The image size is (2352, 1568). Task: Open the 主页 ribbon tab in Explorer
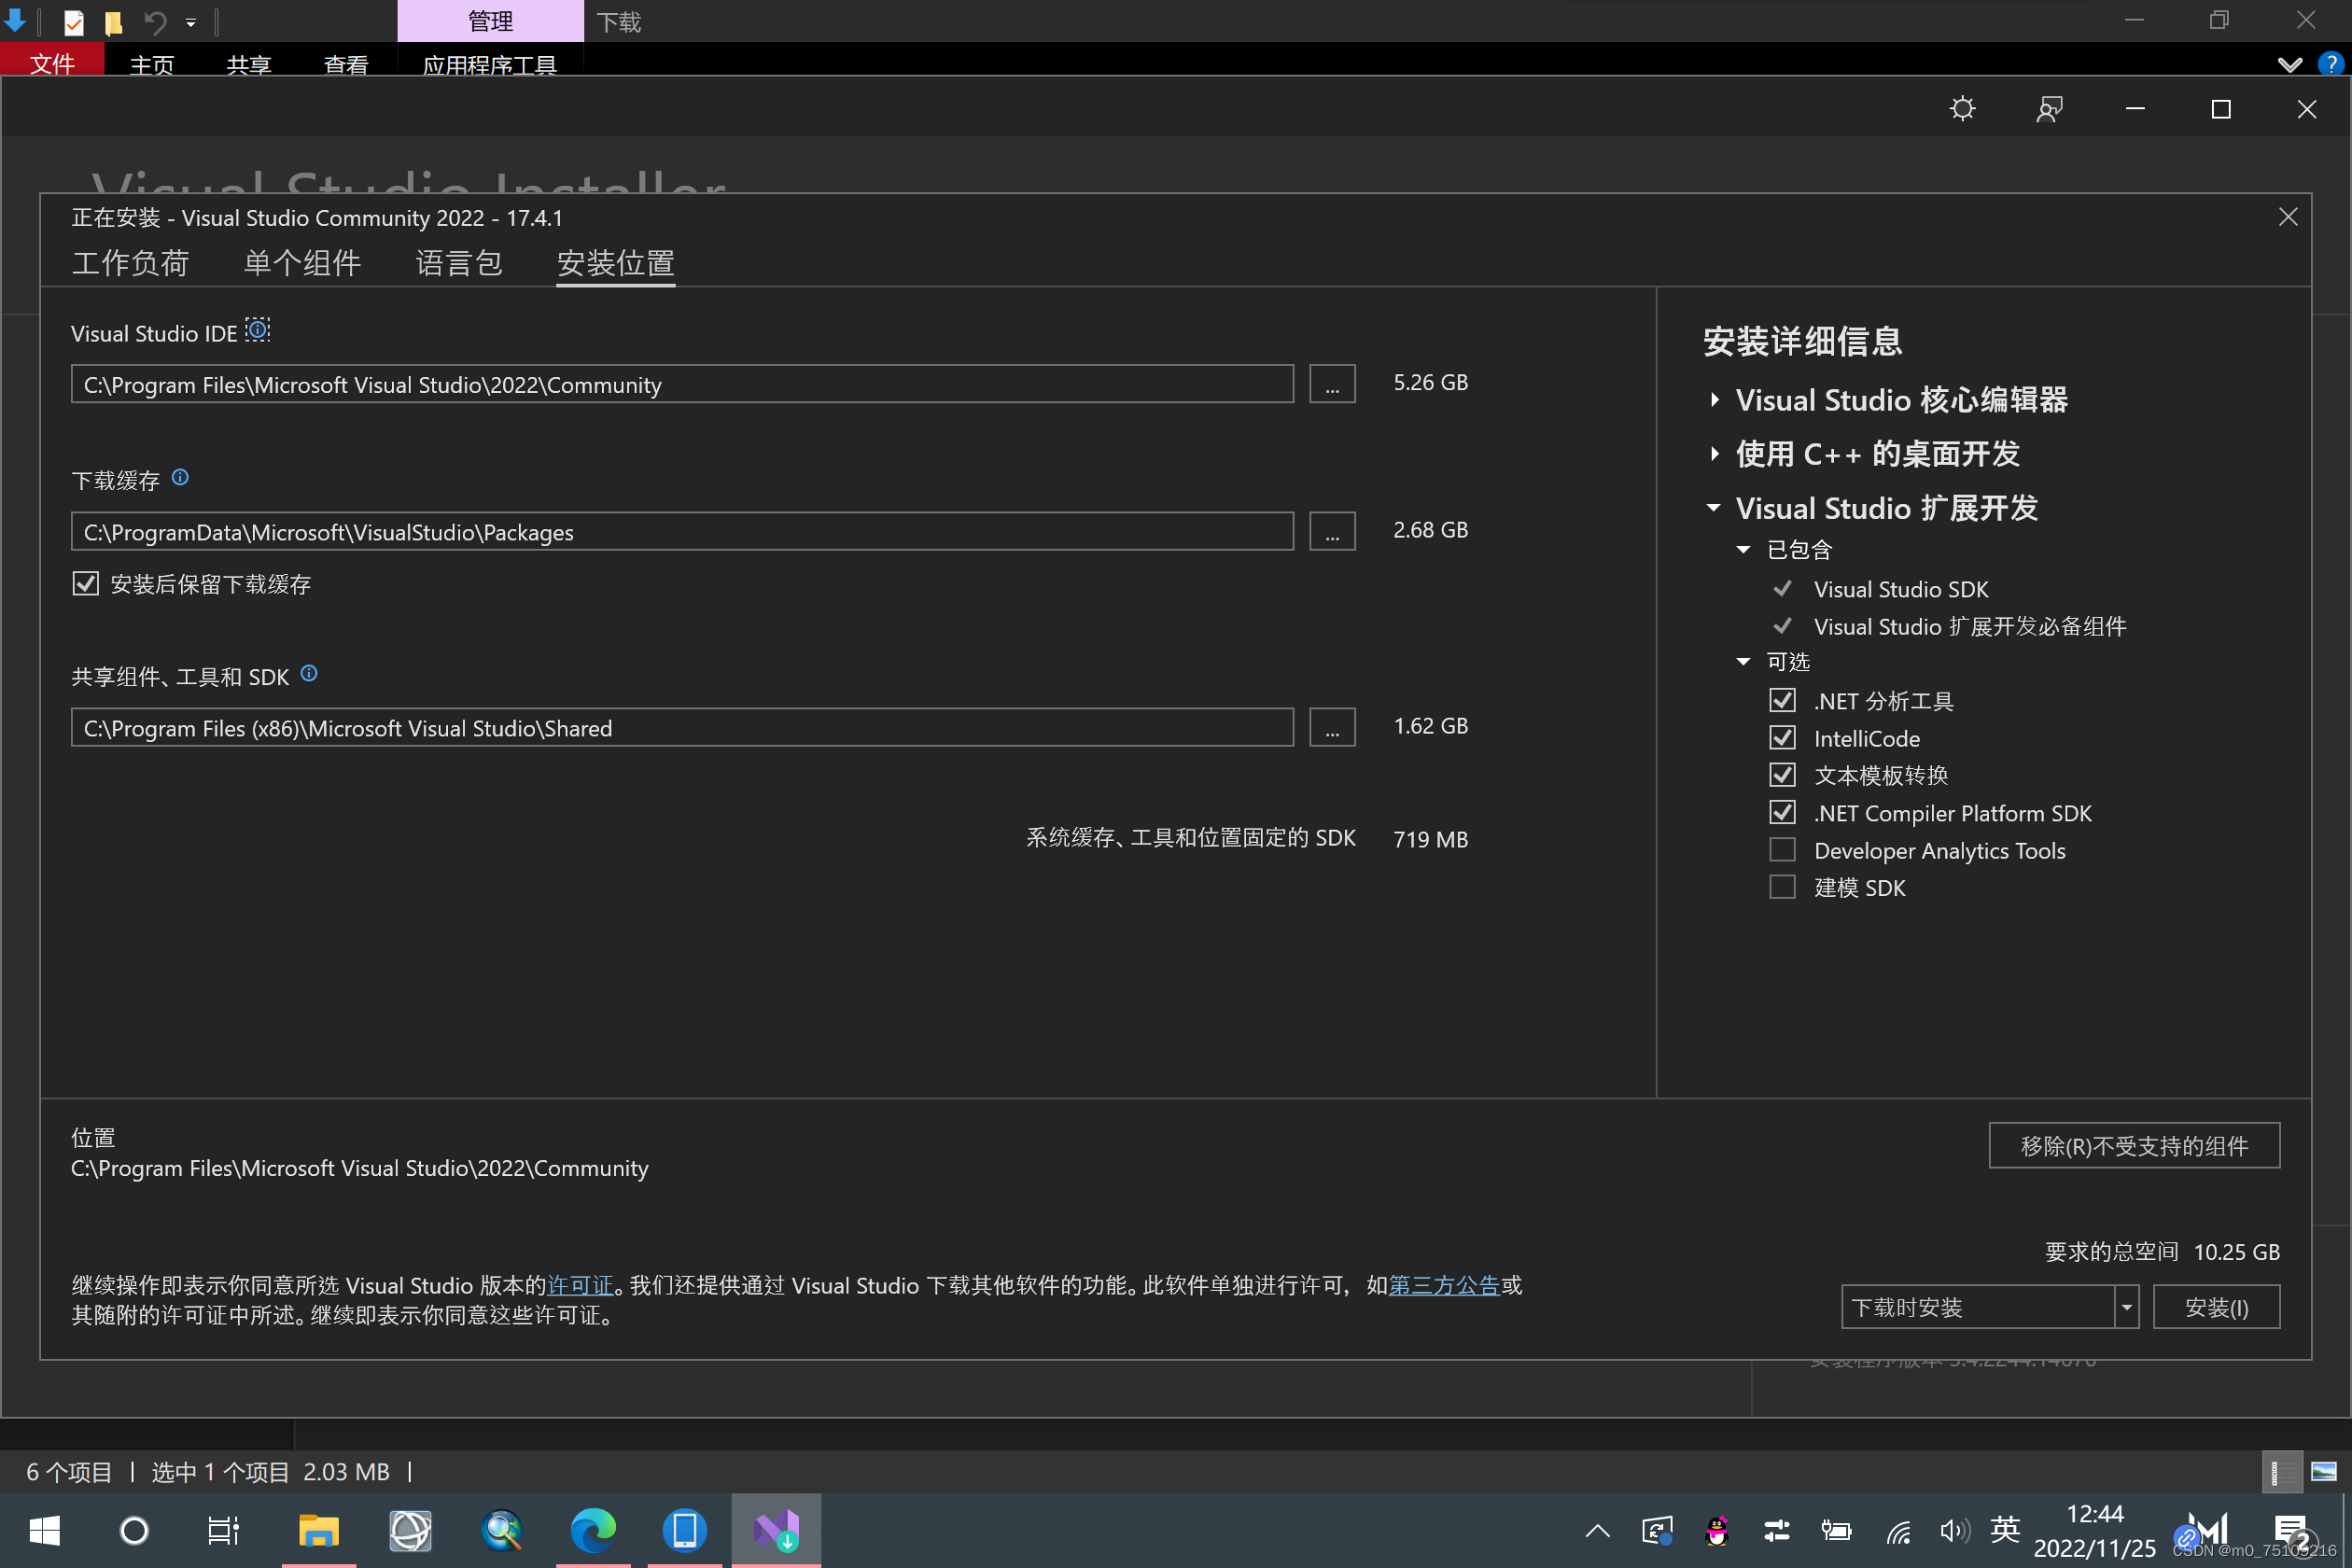tap(152, 63)
